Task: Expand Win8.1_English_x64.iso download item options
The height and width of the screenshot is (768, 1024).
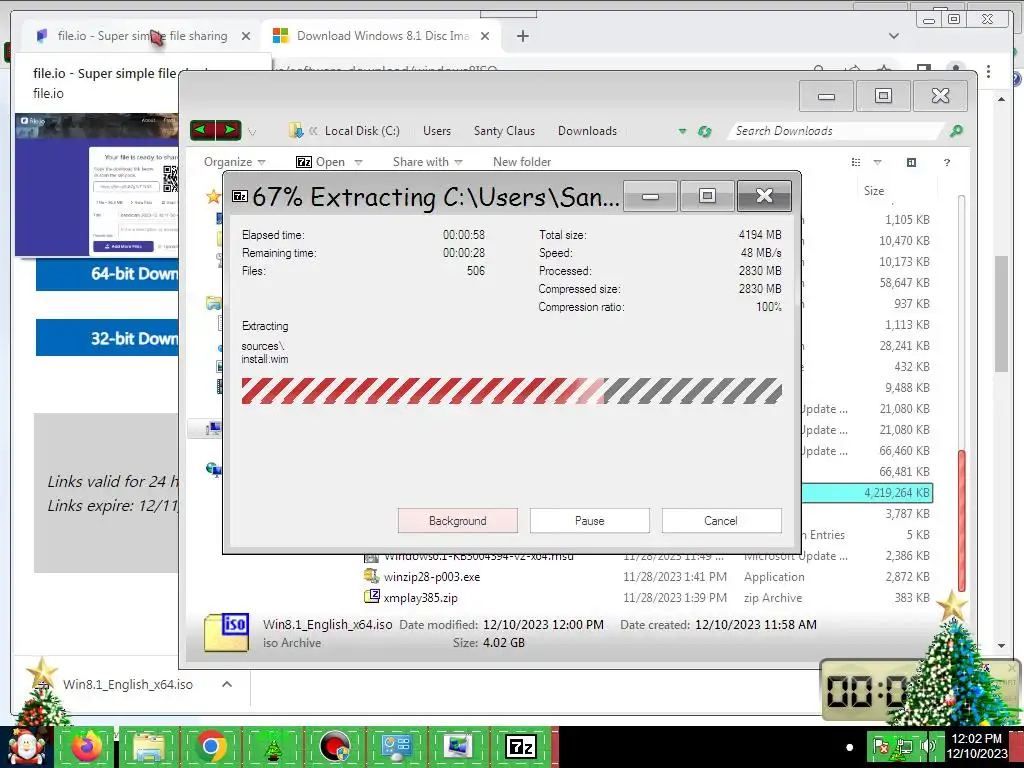Action: point(227,684)
